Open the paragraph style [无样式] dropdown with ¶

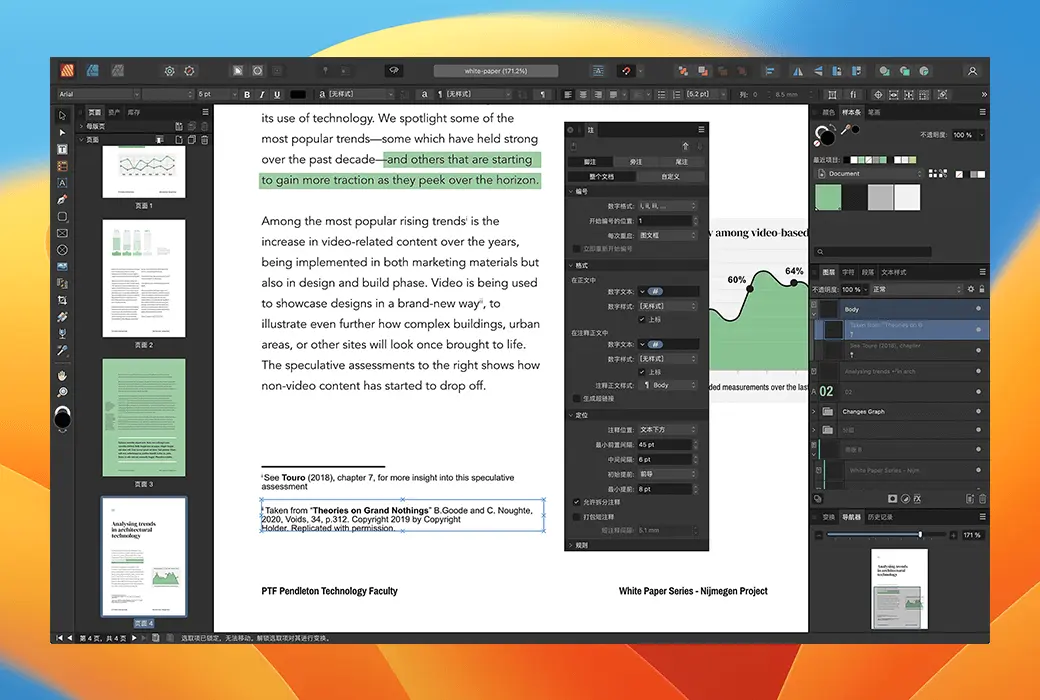tap(474, 94)
